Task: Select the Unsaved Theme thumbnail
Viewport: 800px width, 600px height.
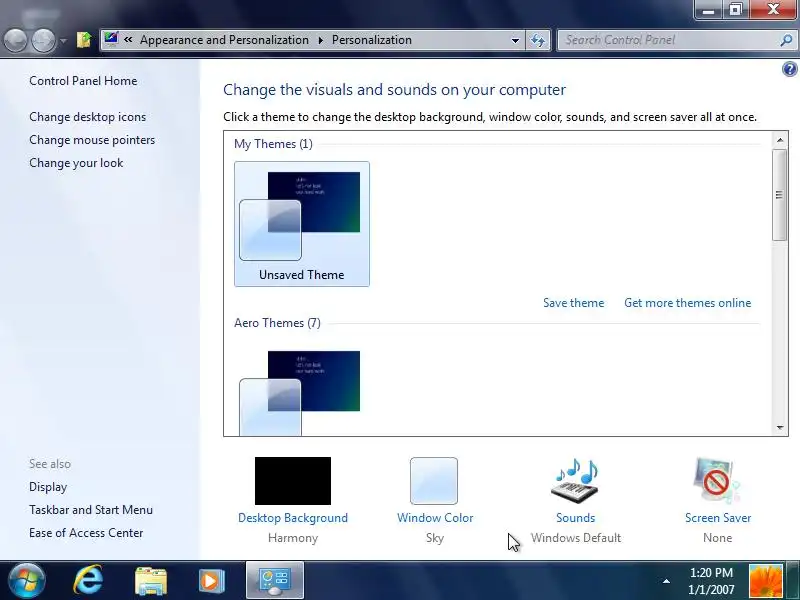Action: click(x=302, y=224)
